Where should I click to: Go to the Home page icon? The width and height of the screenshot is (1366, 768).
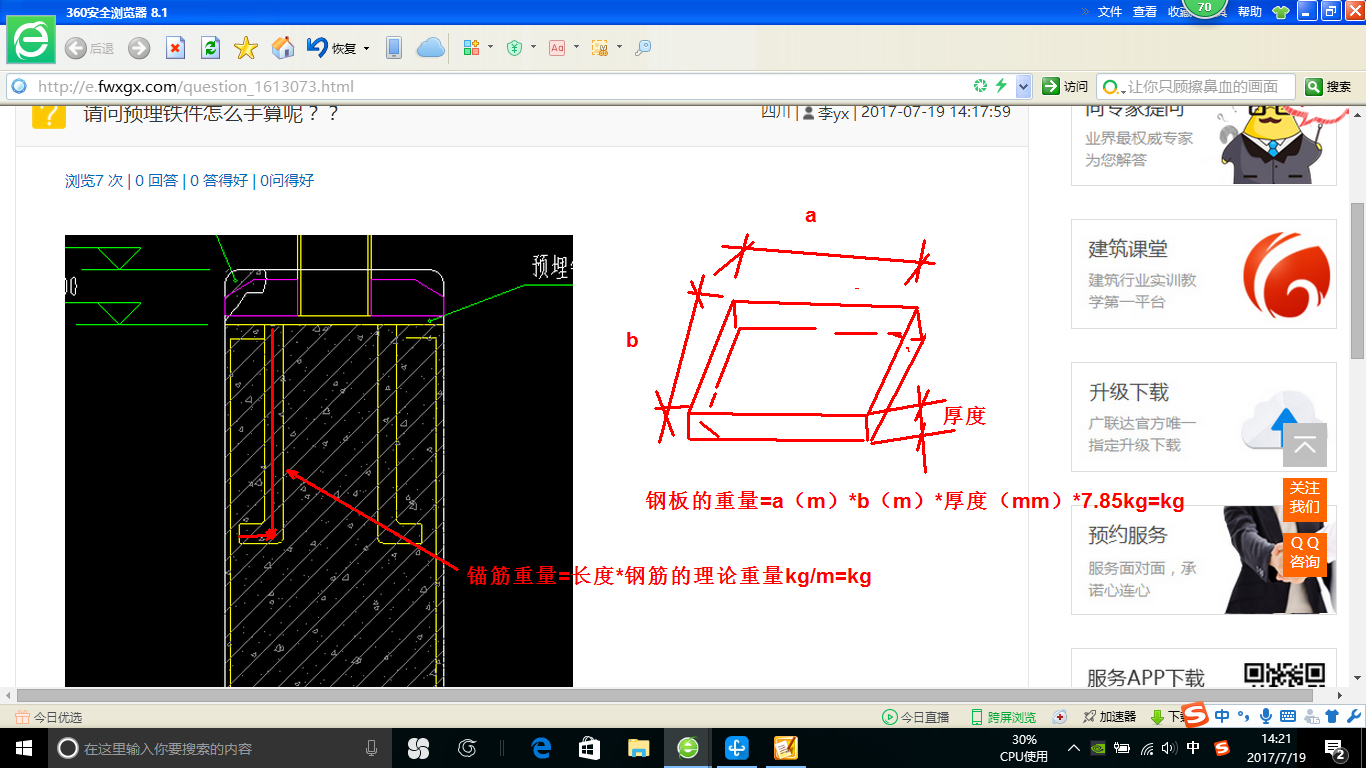tap(283, 48)
